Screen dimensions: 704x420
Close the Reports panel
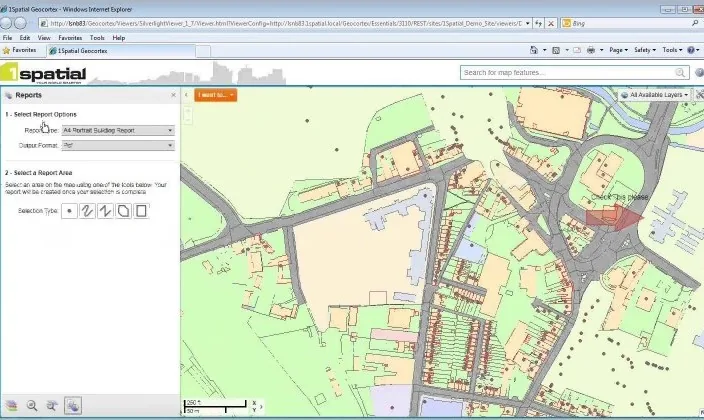pyautogui.click(x=174, y=95)
